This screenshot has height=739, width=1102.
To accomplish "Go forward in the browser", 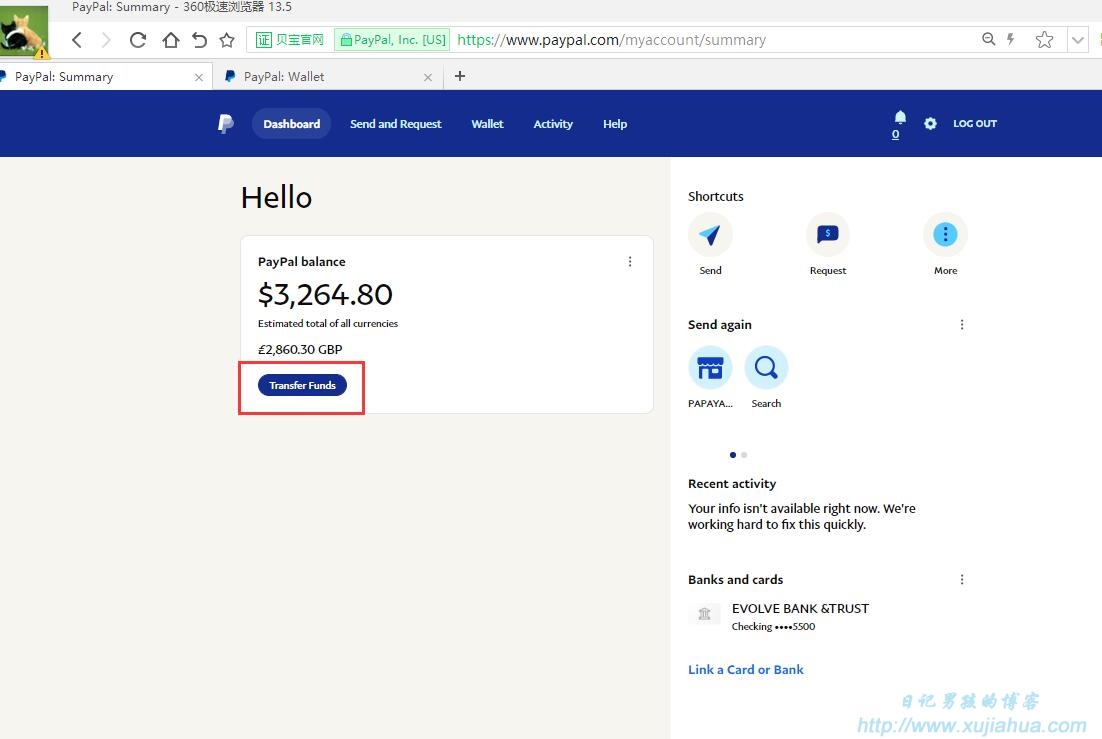I will 105,40.
